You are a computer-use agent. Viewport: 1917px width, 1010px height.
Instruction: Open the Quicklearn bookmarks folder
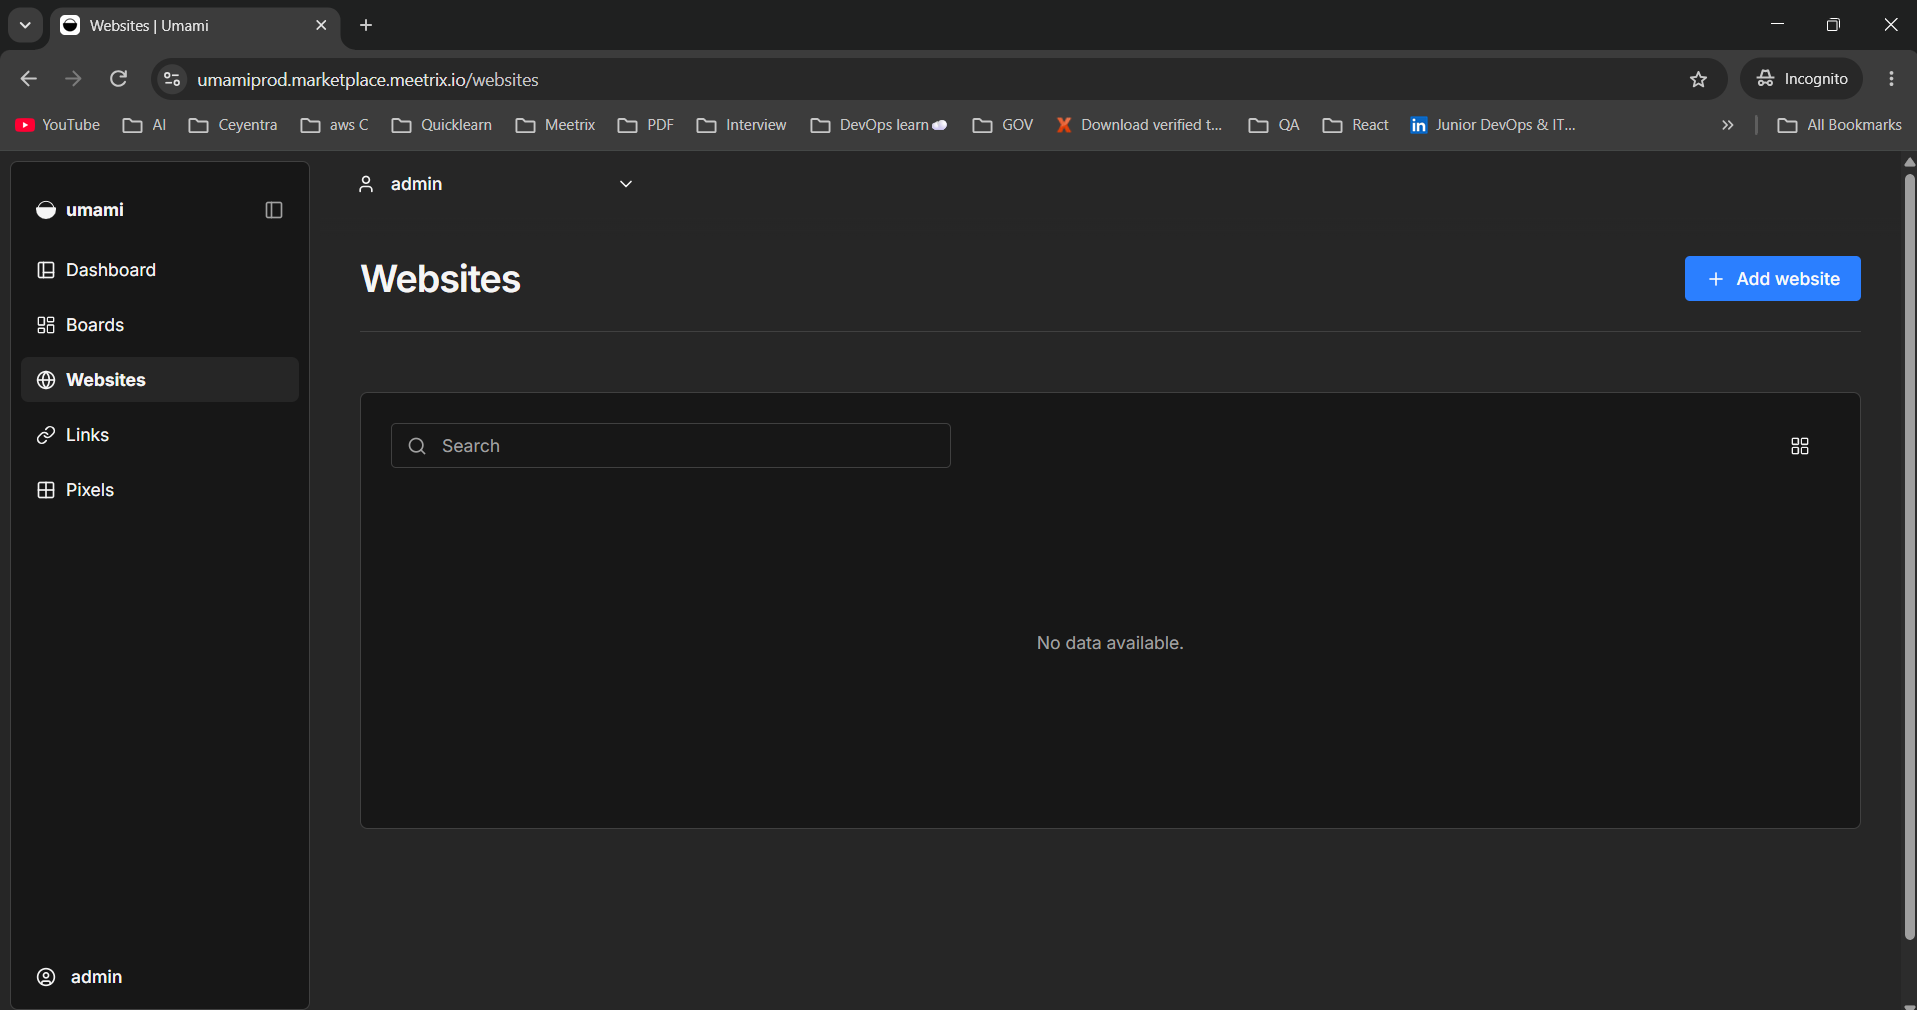coord(442,125)
